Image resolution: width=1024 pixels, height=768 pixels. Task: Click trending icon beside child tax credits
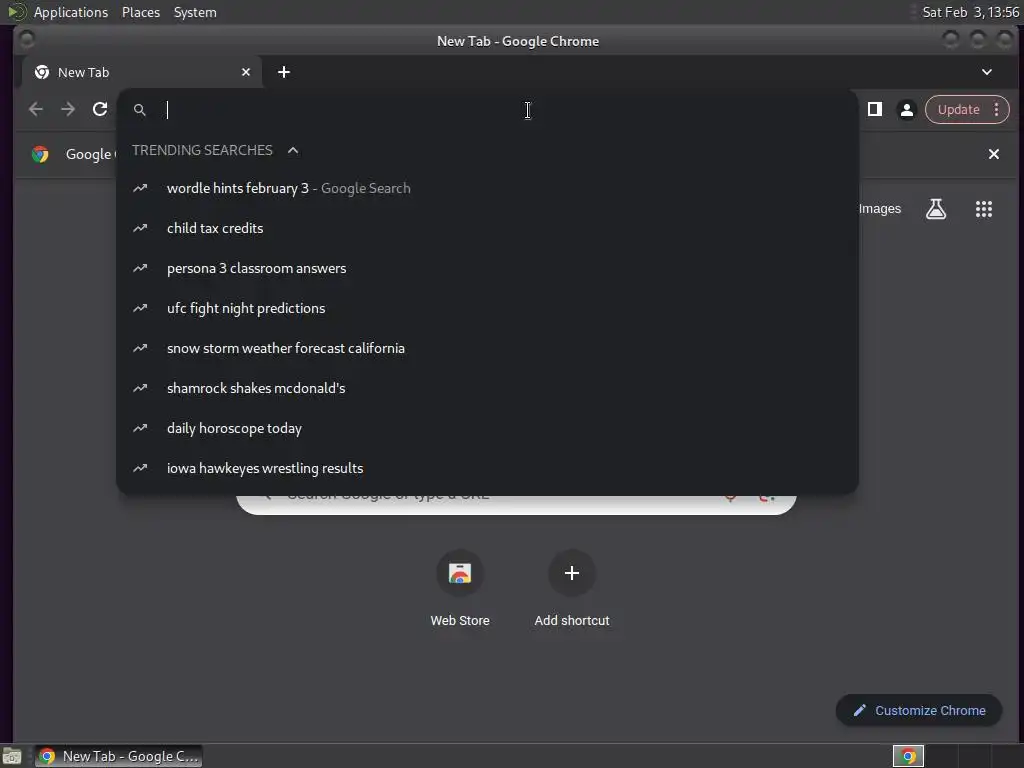click(x=140, y=228)
